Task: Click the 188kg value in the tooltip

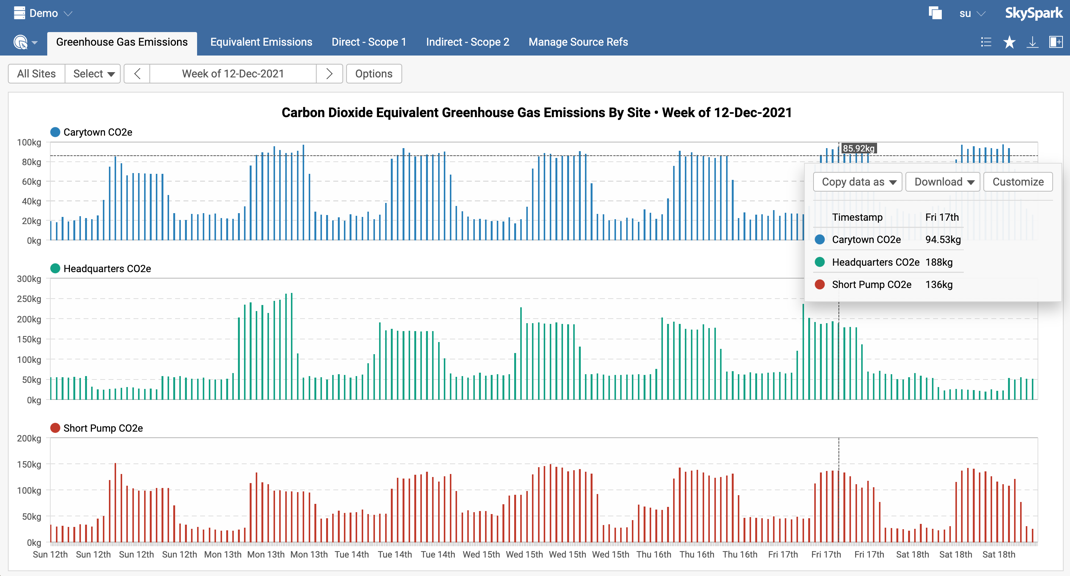Action: pos(939,262)
